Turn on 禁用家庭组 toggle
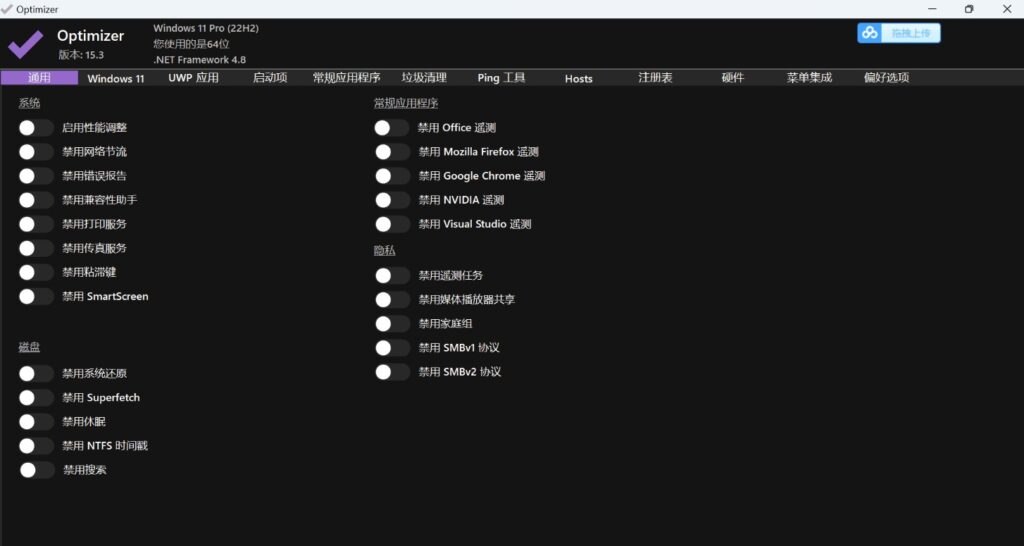Image resolution: width=1024 pixels, height=546 pixels. [392, 324]
